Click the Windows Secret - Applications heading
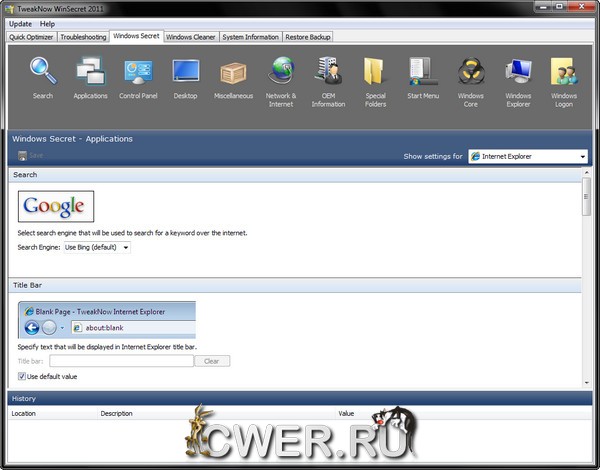The height and width of the screenshot is (470, 600). 72,139
